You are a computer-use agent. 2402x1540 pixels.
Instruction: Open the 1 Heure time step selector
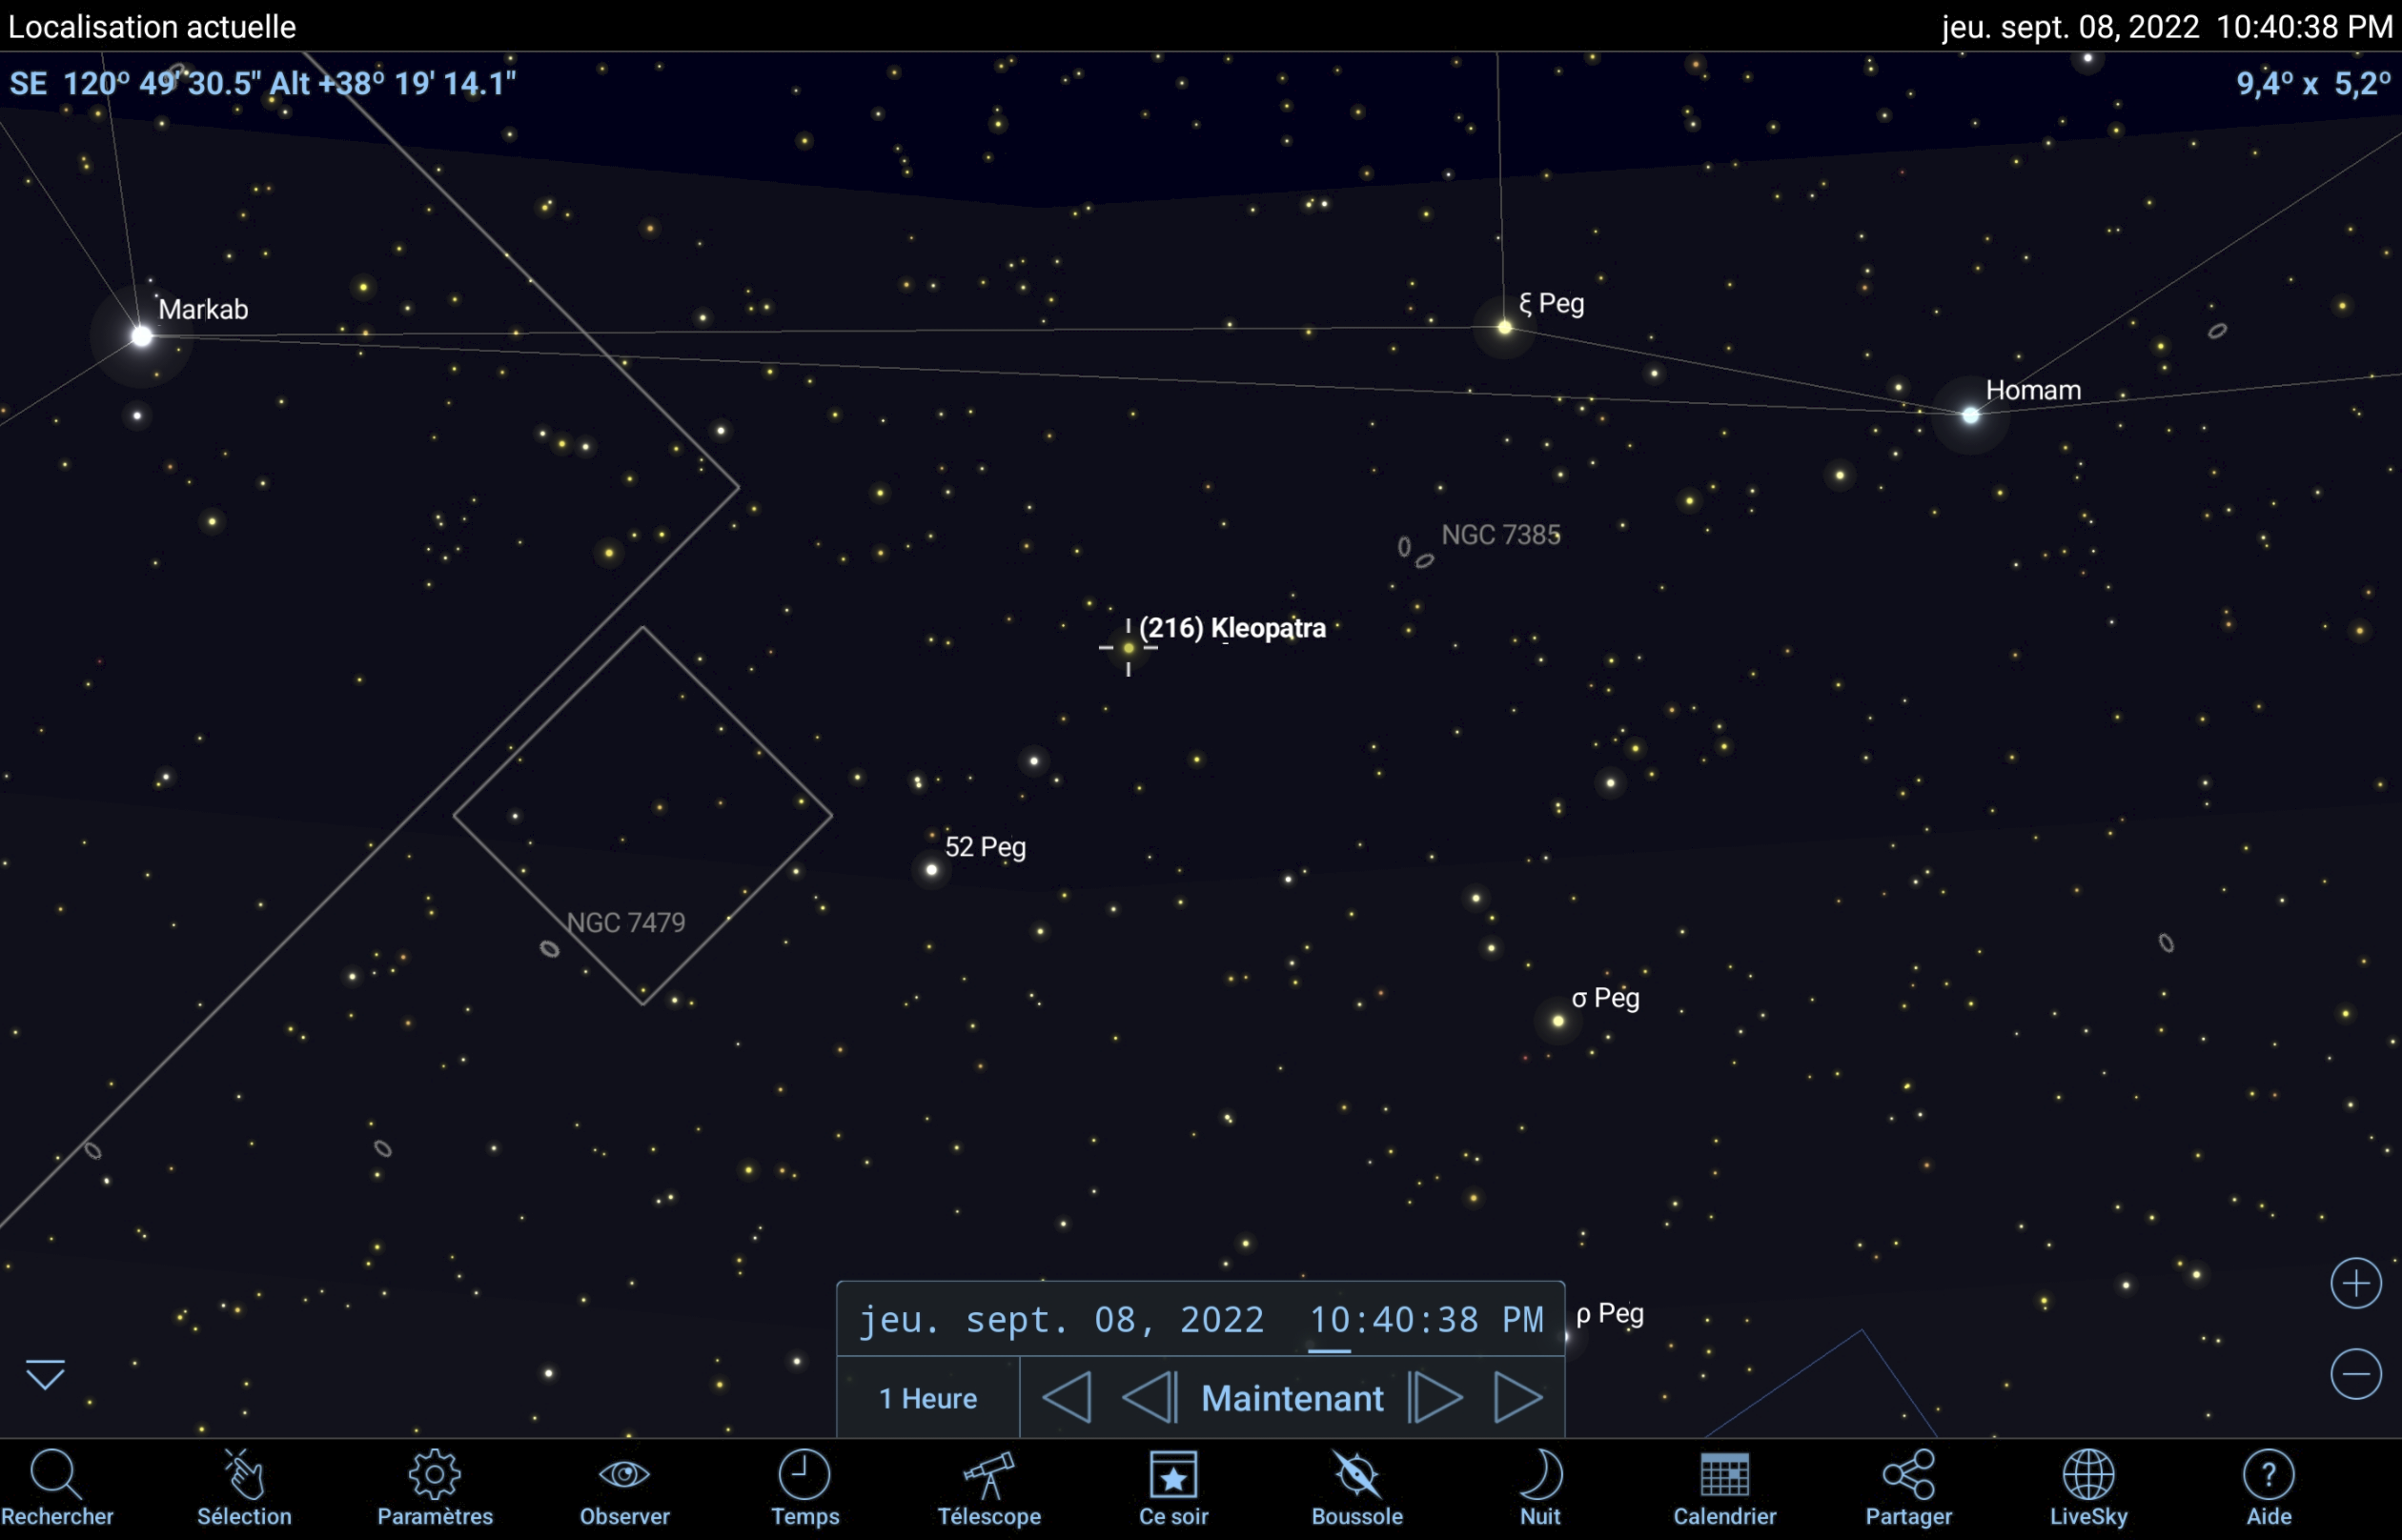point(928,1398)
